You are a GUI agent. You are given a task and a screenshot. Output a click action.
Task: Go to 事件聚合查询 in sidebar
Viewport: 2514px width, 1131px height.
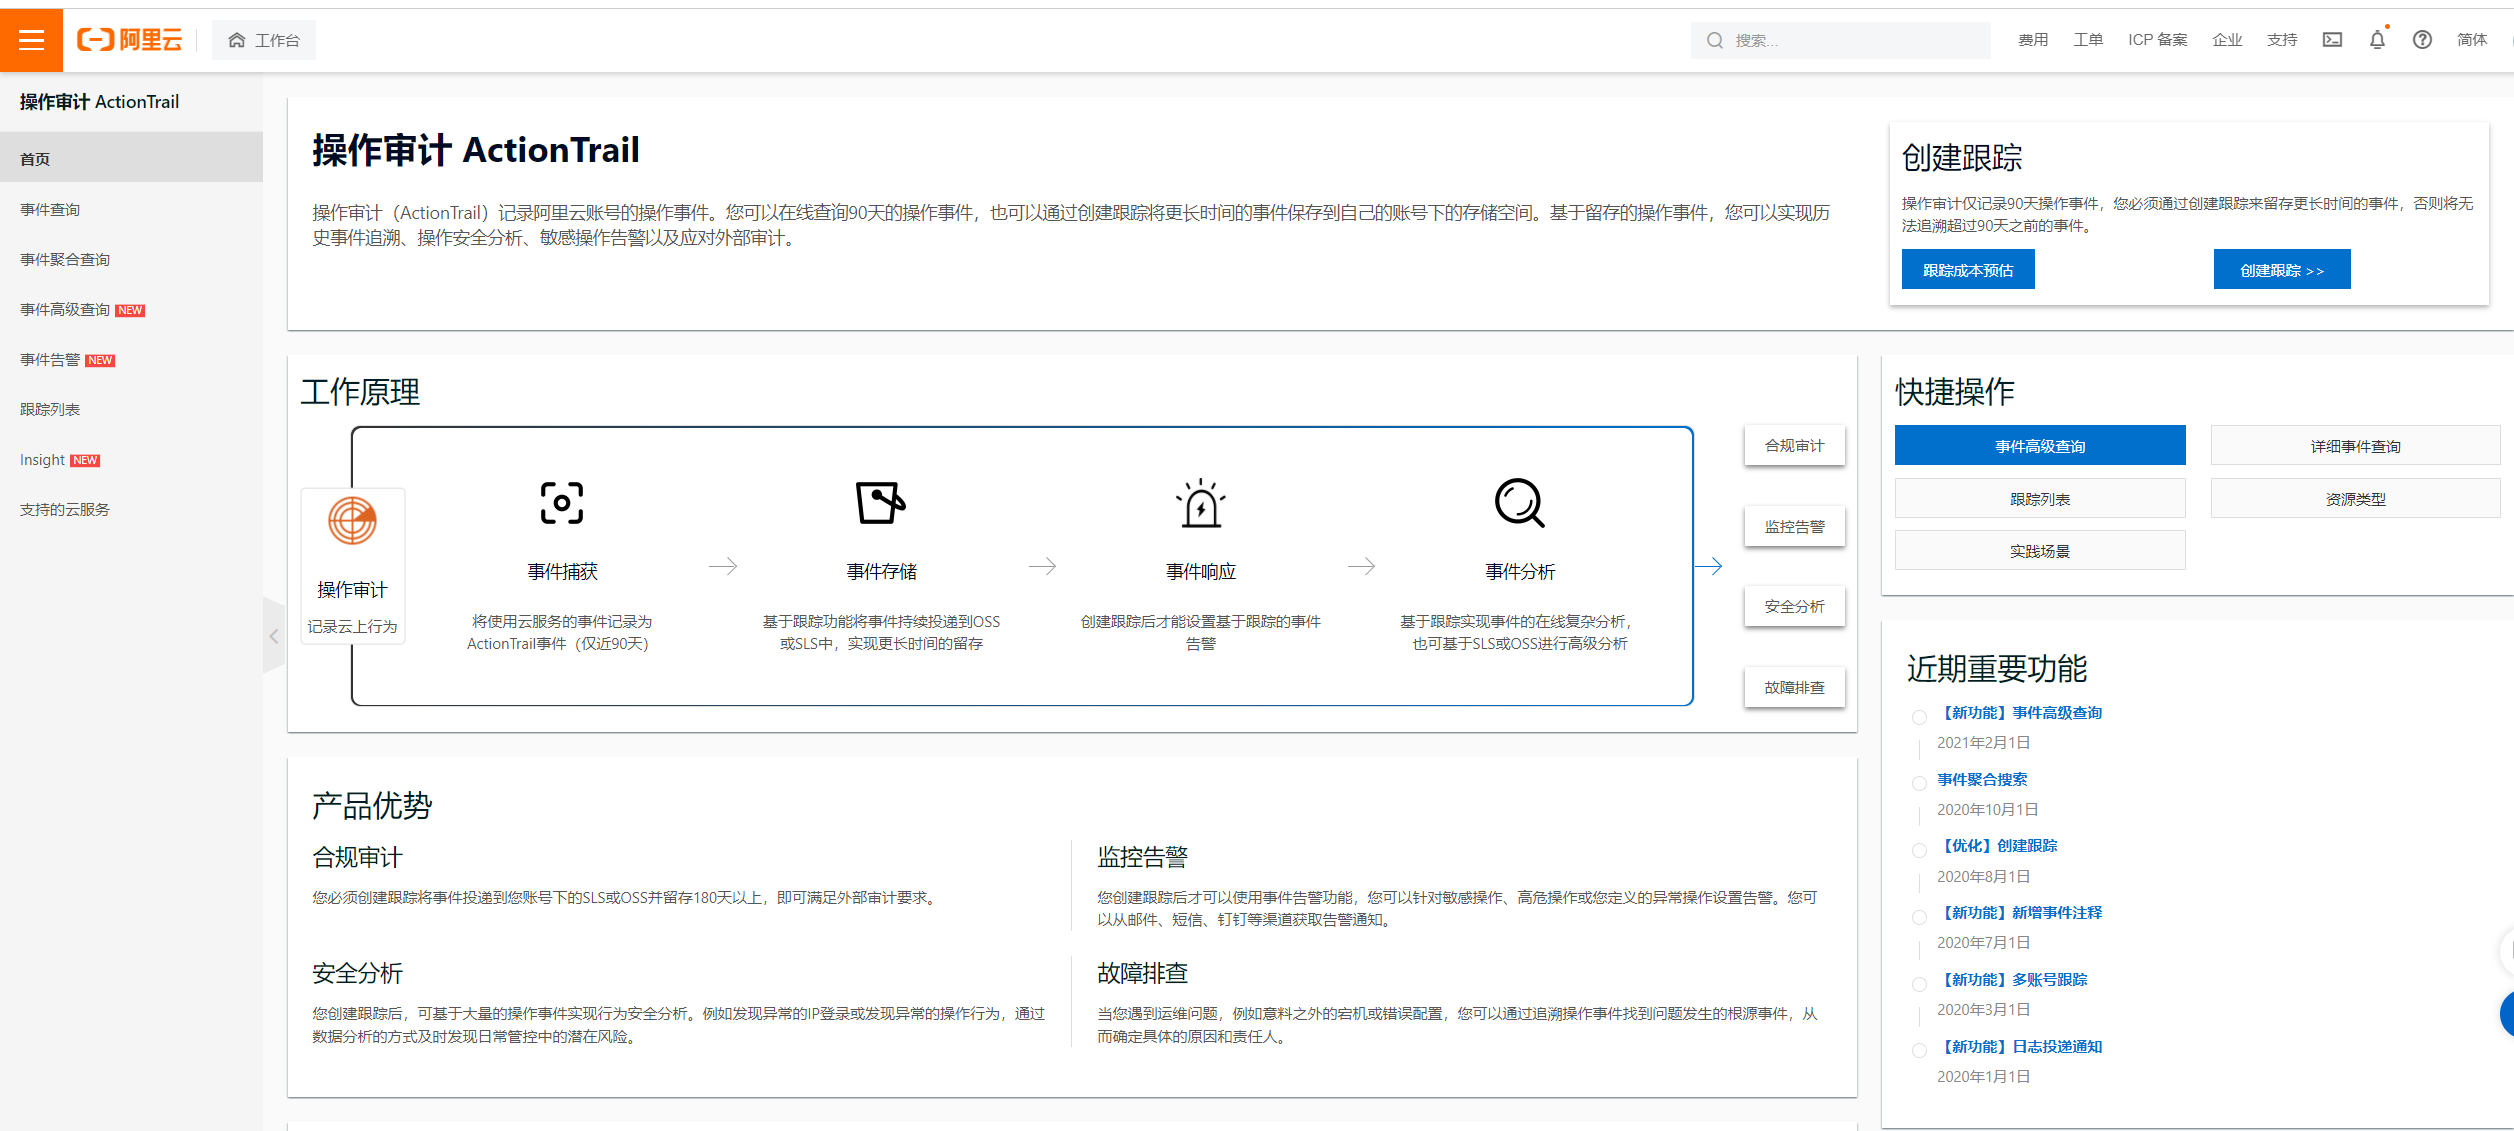coord(131,259)
